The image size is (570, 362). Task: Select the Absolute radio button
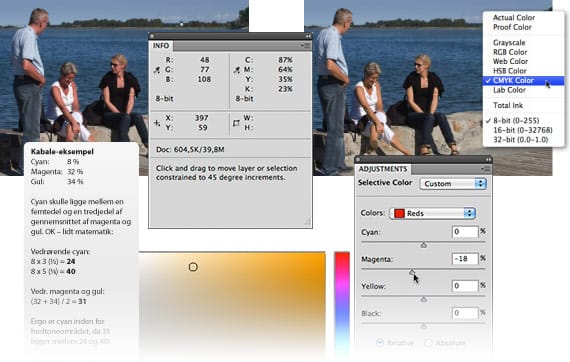(429, 342)
